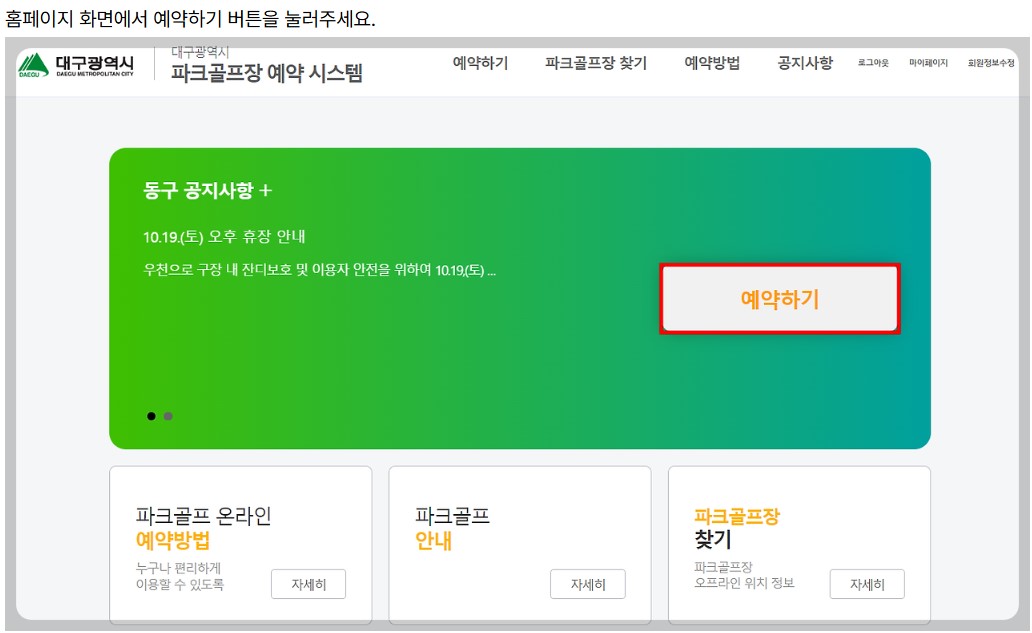Click 자세히 on the 파크골프 안내 card
Screen dimensions: 1032x633
tap(587, 584)
